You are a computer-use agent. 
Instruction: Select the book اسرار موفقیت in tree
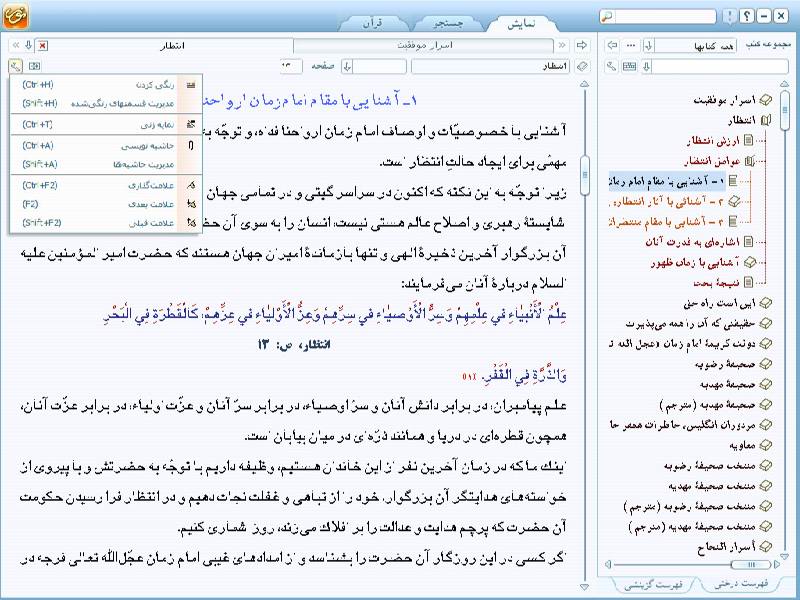click(x=724, y=101)
